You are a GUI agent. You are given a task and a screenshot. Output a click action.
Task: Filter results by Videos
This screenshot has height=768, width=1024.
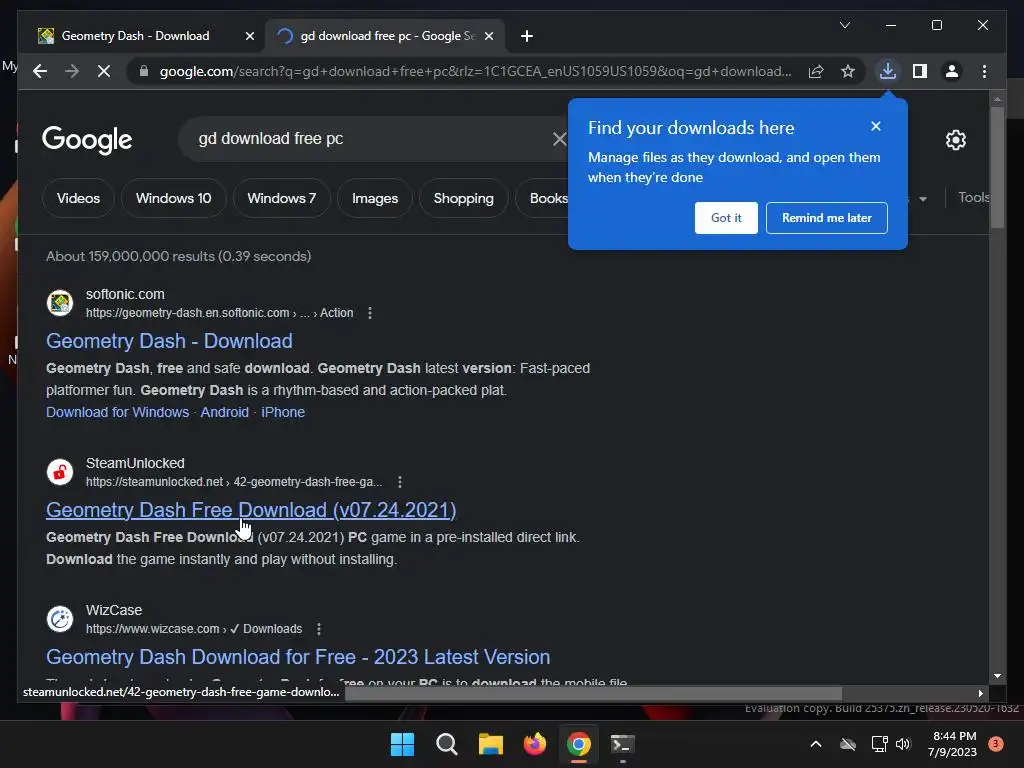(x=78, y=198)
